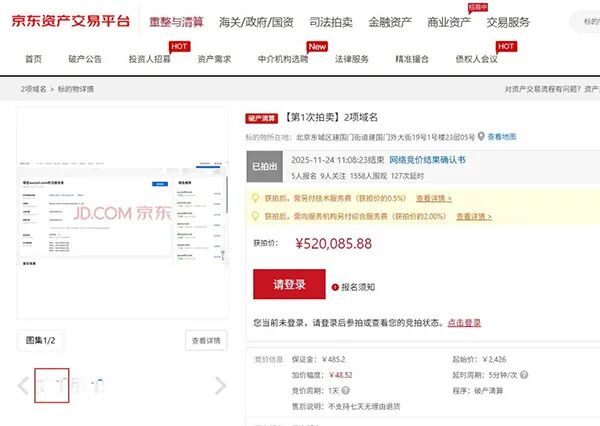This screenshot has height=426, width=600.
Task: Click the red info icon beside 报名须知
Action: pos(335,287)
